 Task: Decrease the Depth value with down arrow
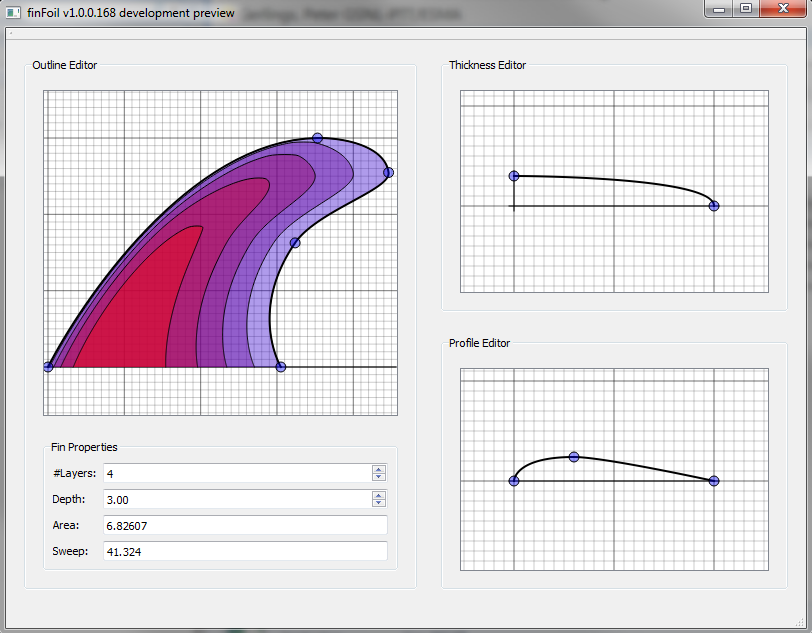pos(378,503)
